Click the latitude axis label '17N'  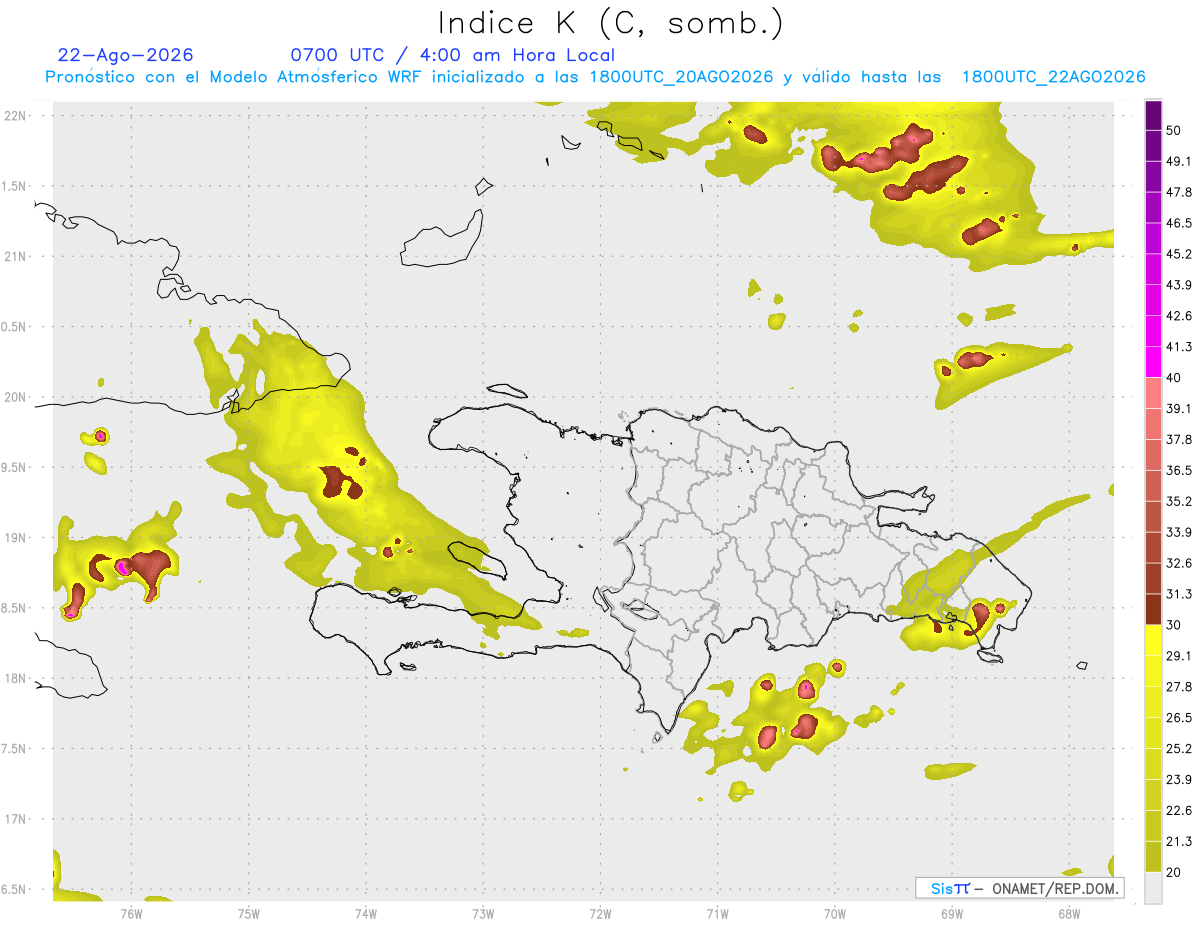(16, 820)
